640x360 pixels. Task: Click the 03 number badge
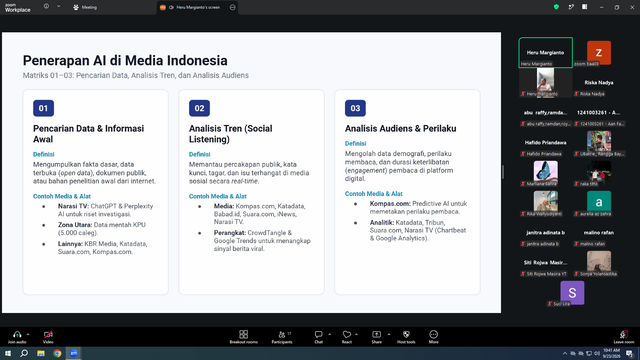point(355,108)
